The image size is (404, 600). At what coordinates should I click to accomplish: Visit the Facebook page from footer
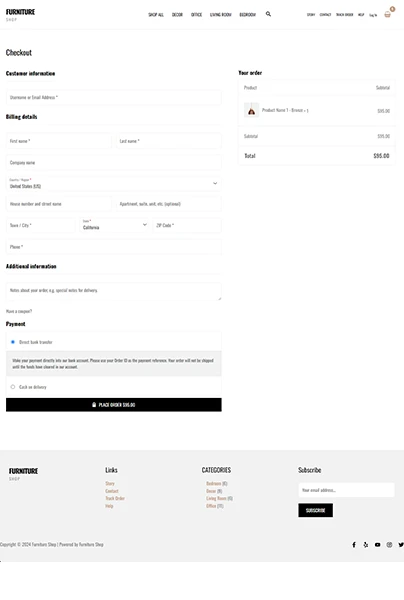click(354, 545)
